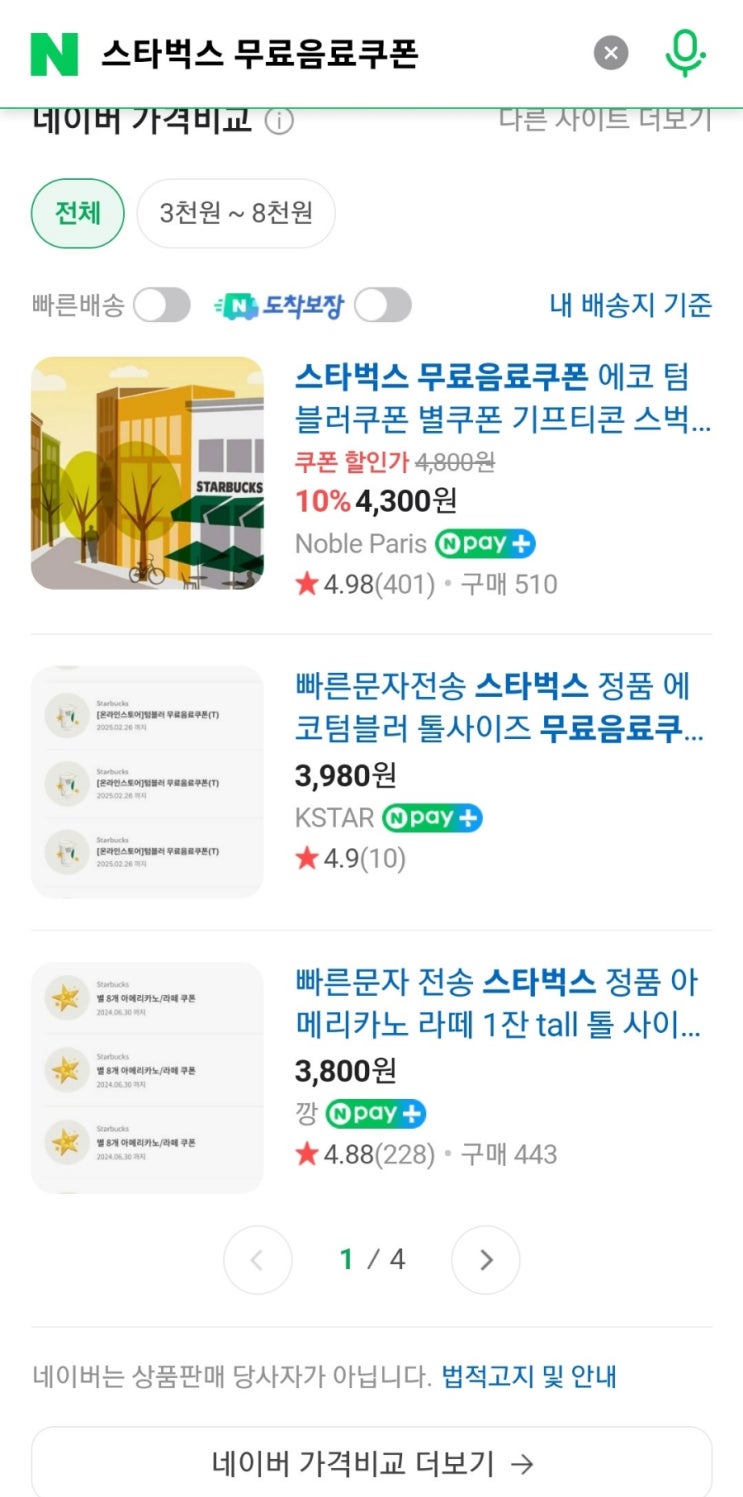Filter by 3천원 ~ 8천원 range

[236, 213]
